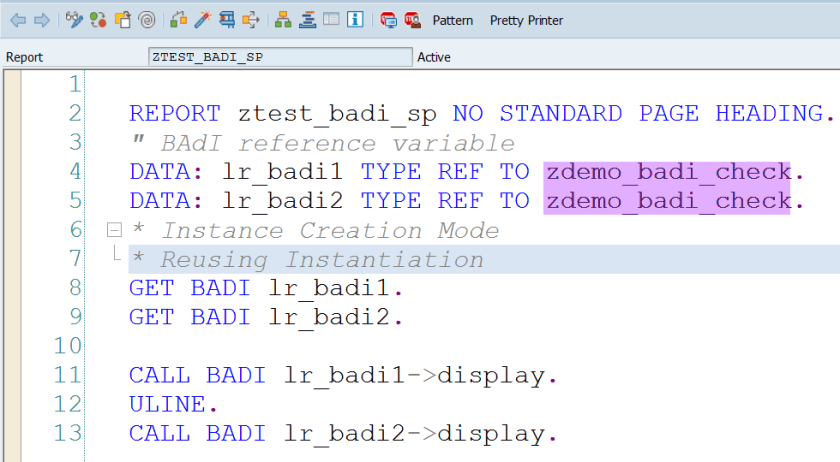Click 'GET BADI lr_badi1.' statement
Screen dimensions: 840x462
coord(266,288)
